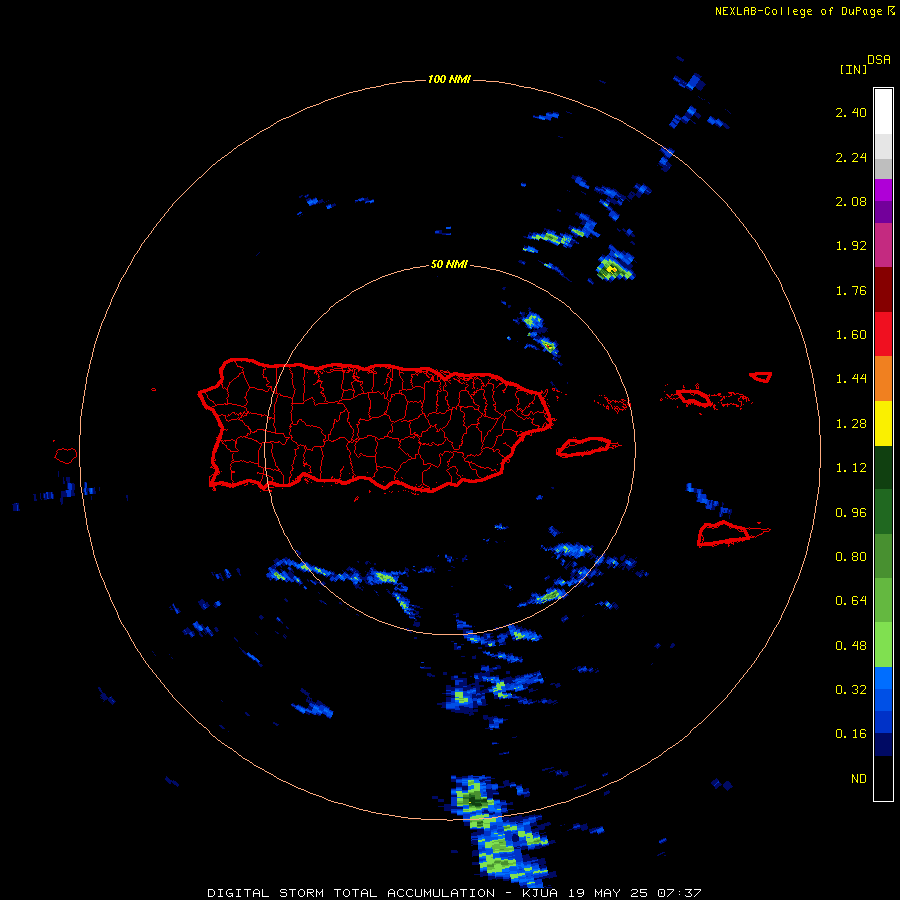The image size is (900, 900).
Task: Click the large rainfall area at bottom center
Action: [501, 832]
